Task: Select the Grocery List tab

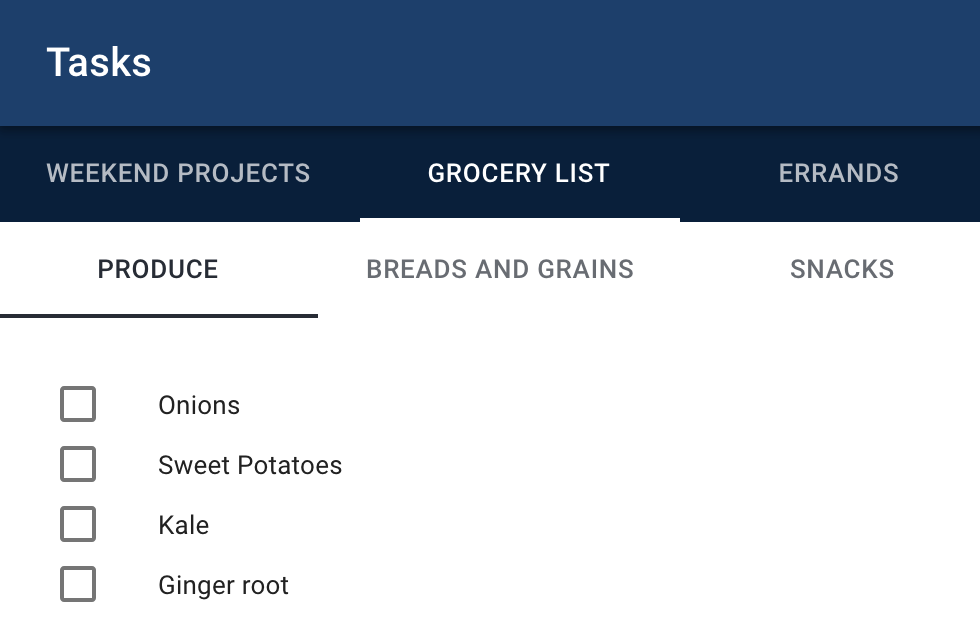Action: 519,173
